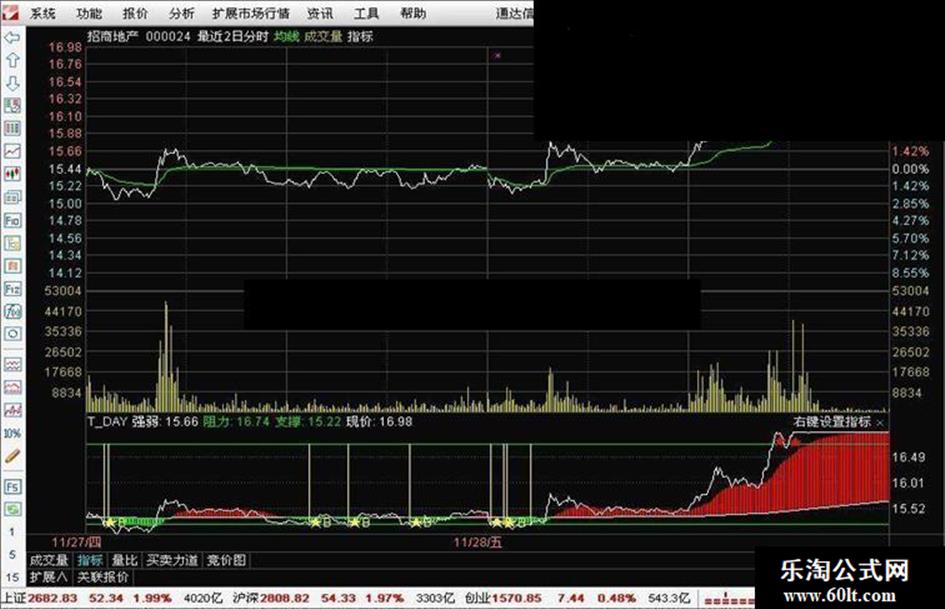Screen dimensions: 945x609
Task: Click the 创业 index value 1570.85
Action: [517, 598]
